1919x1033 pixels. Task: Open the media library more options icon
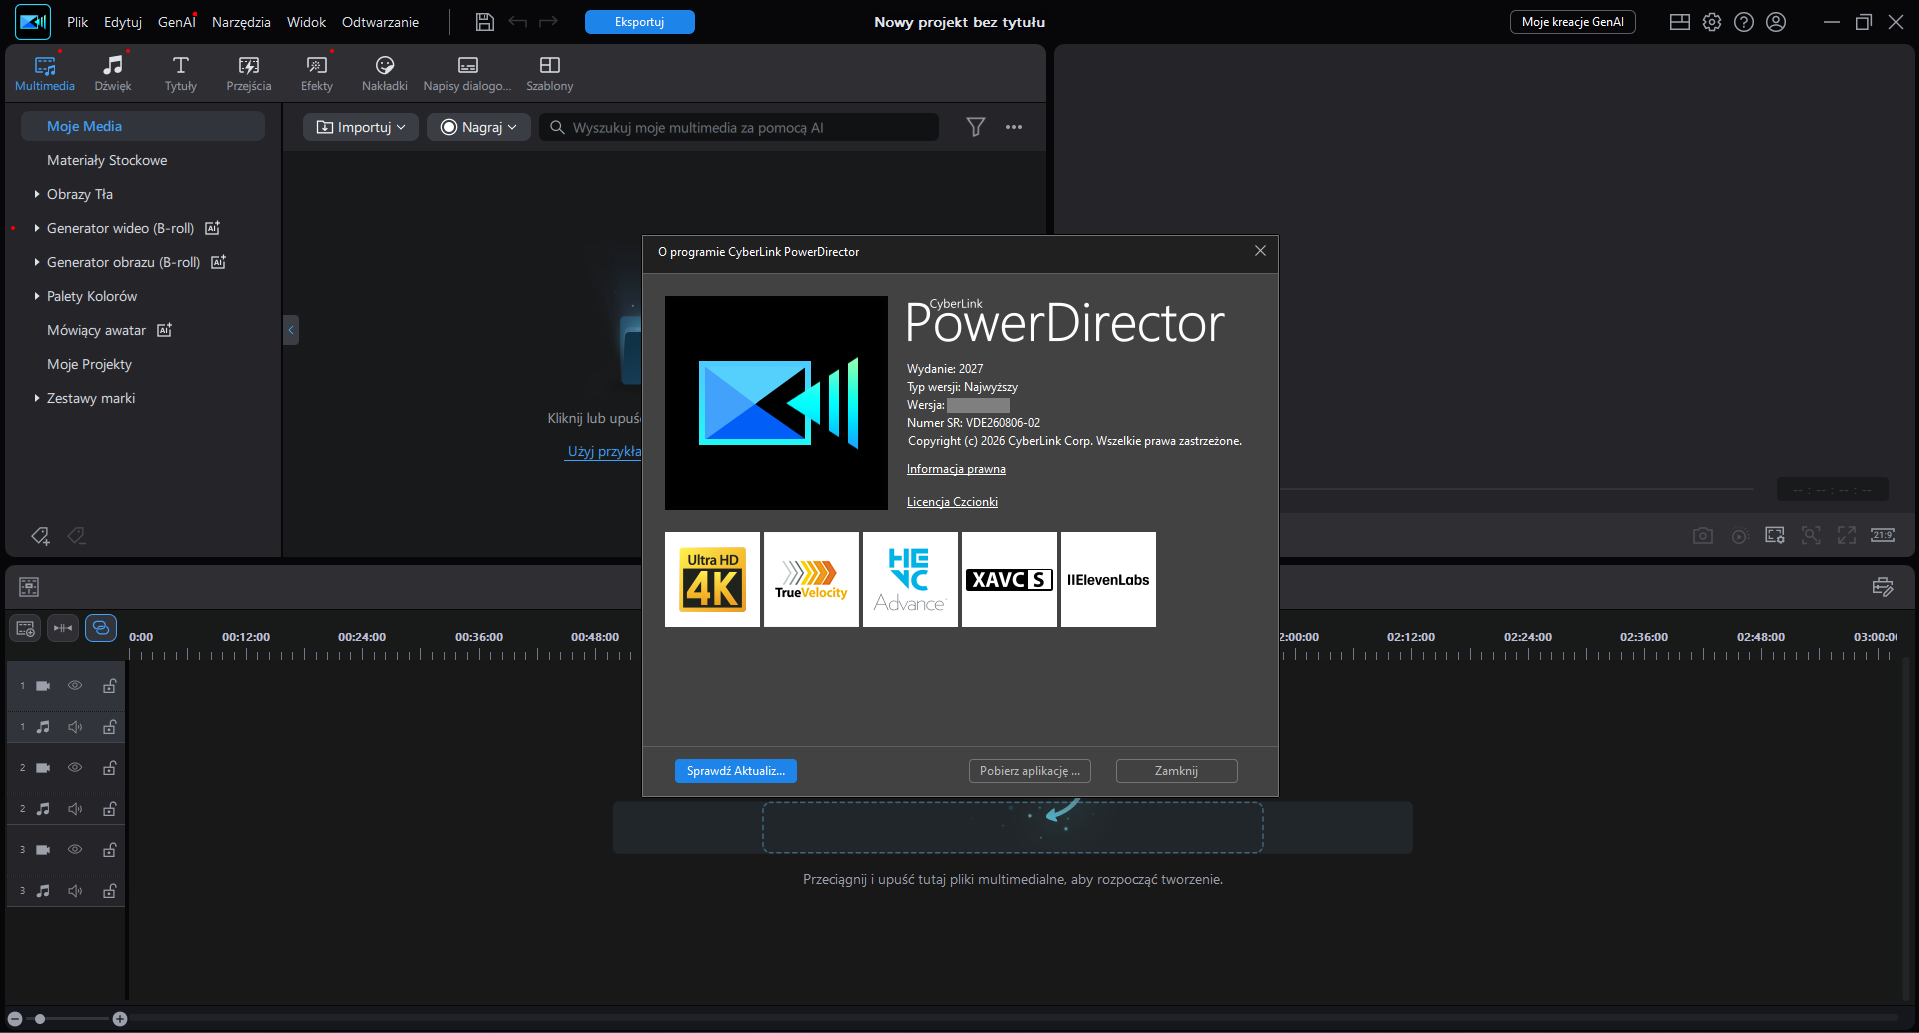1014,127
